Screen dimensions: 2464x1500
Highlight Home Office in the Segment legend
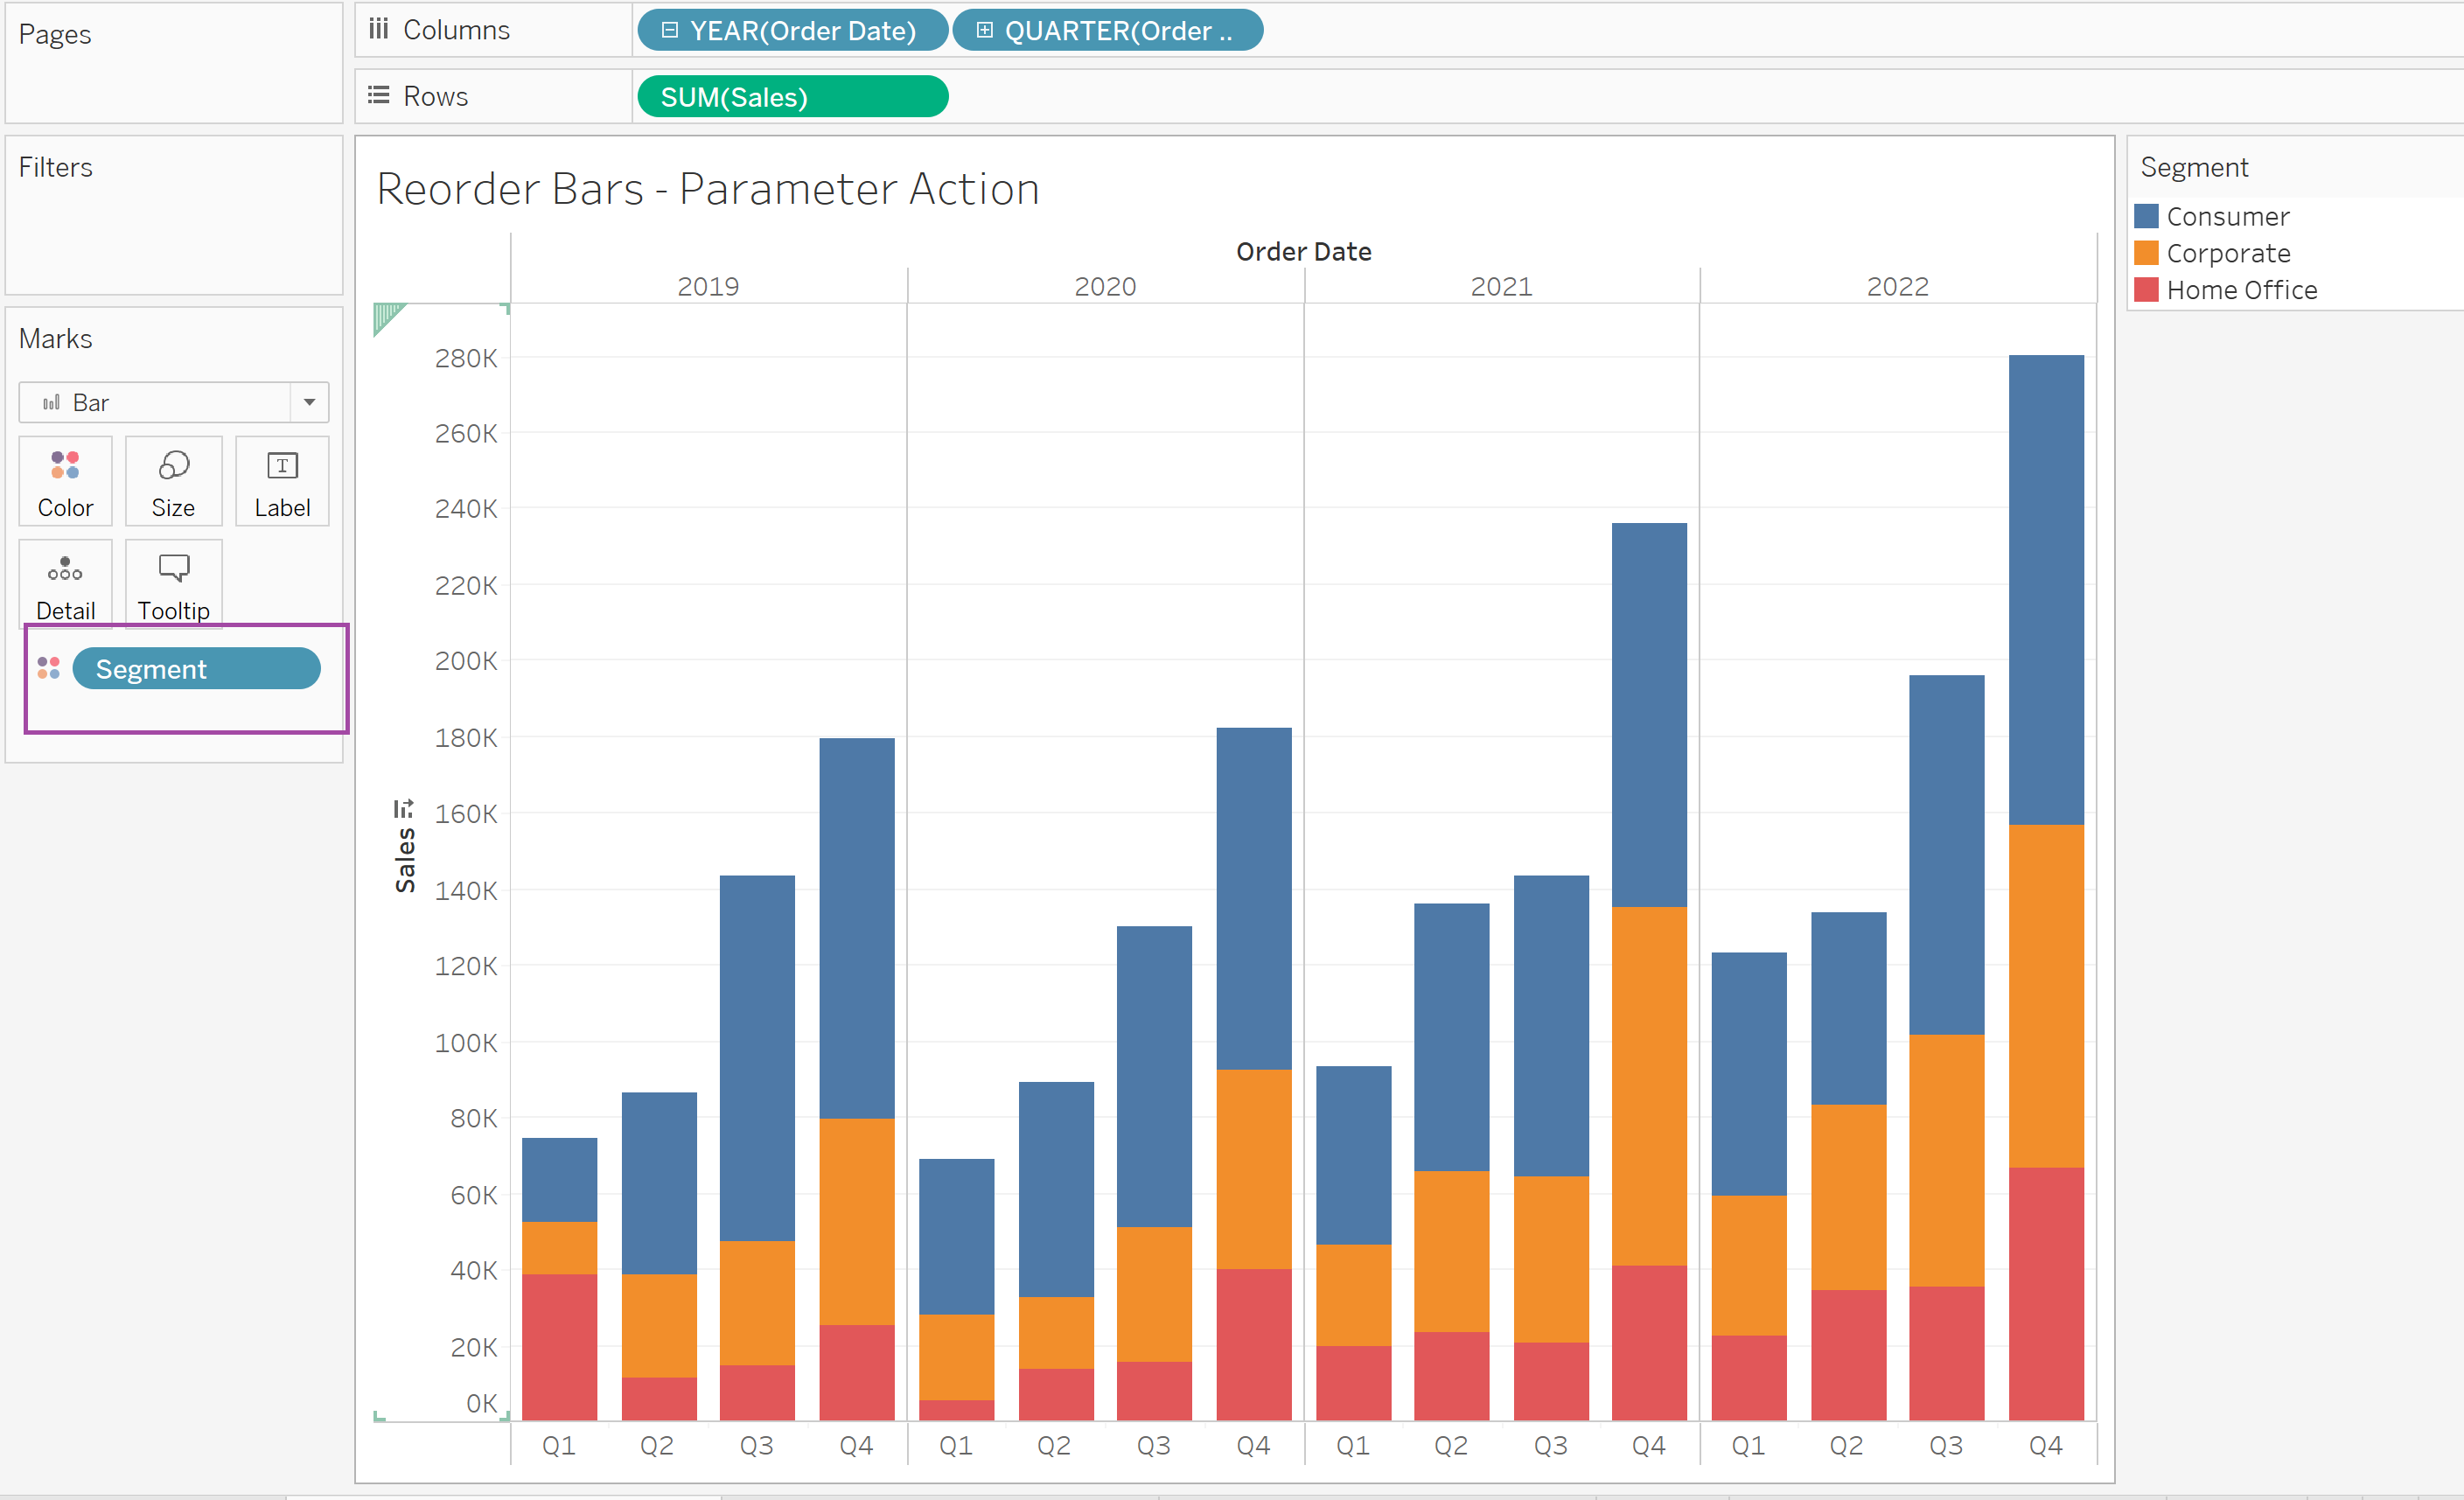coord(2241,290)
